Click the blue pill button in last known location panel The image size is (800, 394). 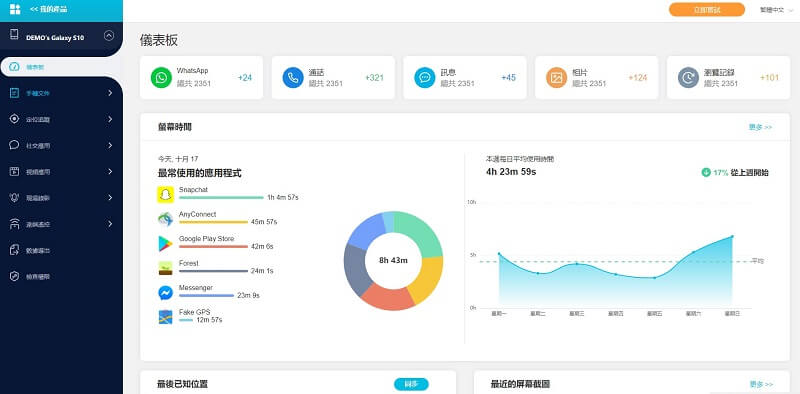[411, 384]
